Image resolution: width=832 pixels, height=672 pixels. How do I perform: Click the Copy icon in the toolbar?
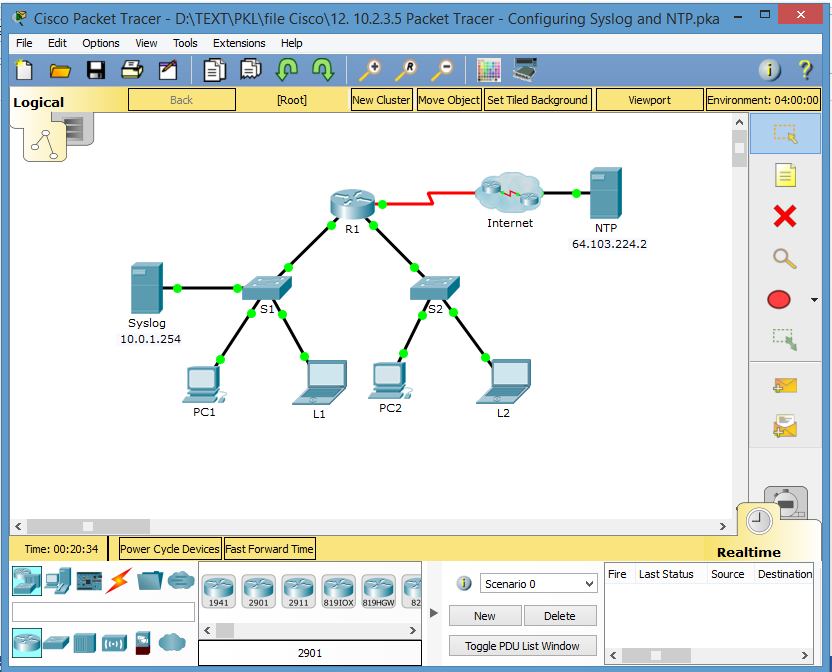214,70
